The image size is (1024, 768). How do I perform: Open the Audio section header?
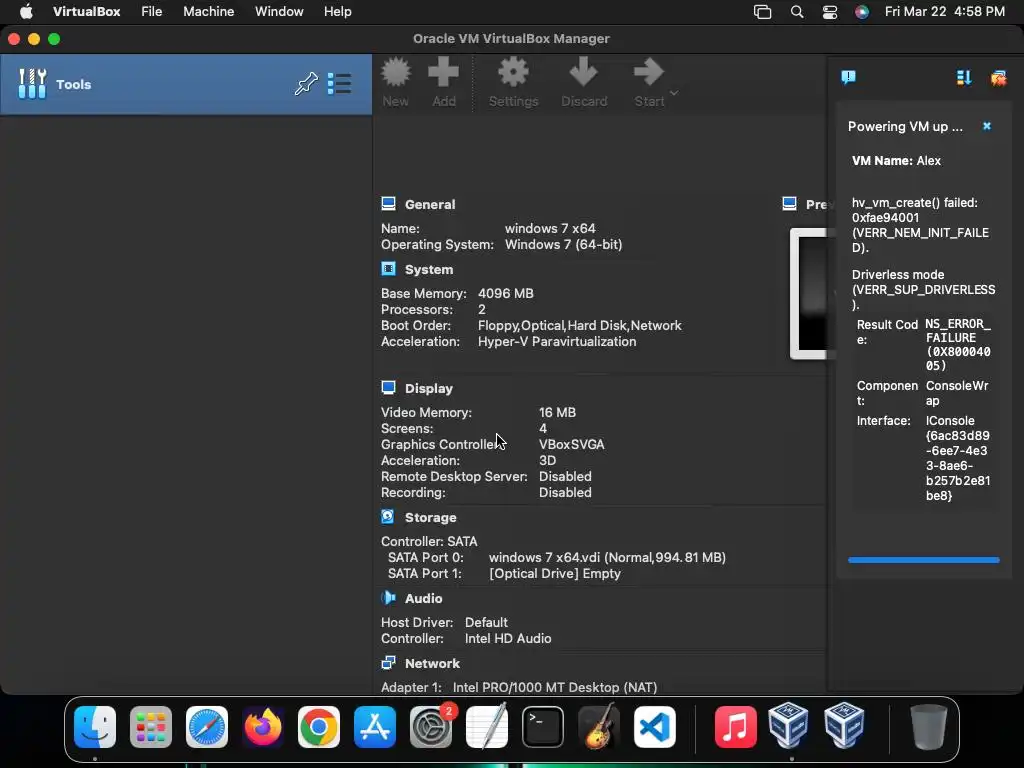coord(423,599)
